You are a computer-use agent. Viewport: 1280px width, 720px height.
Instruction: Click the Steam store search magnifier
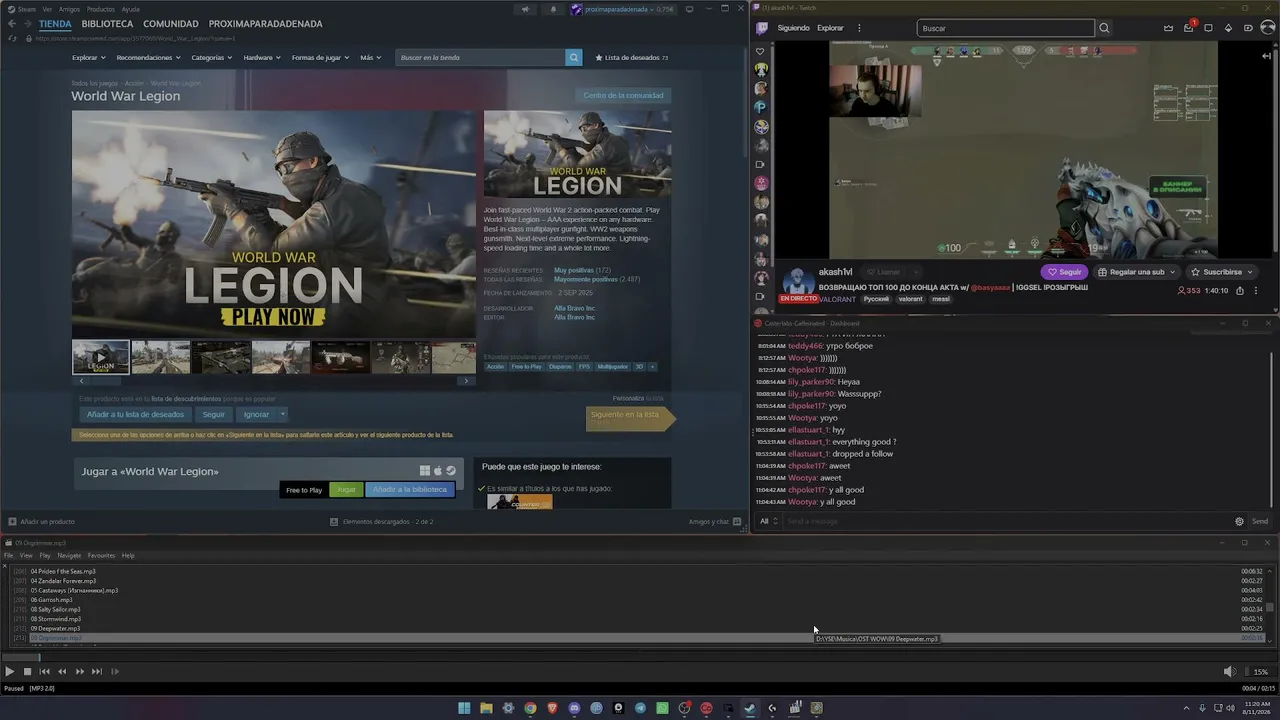574,58
